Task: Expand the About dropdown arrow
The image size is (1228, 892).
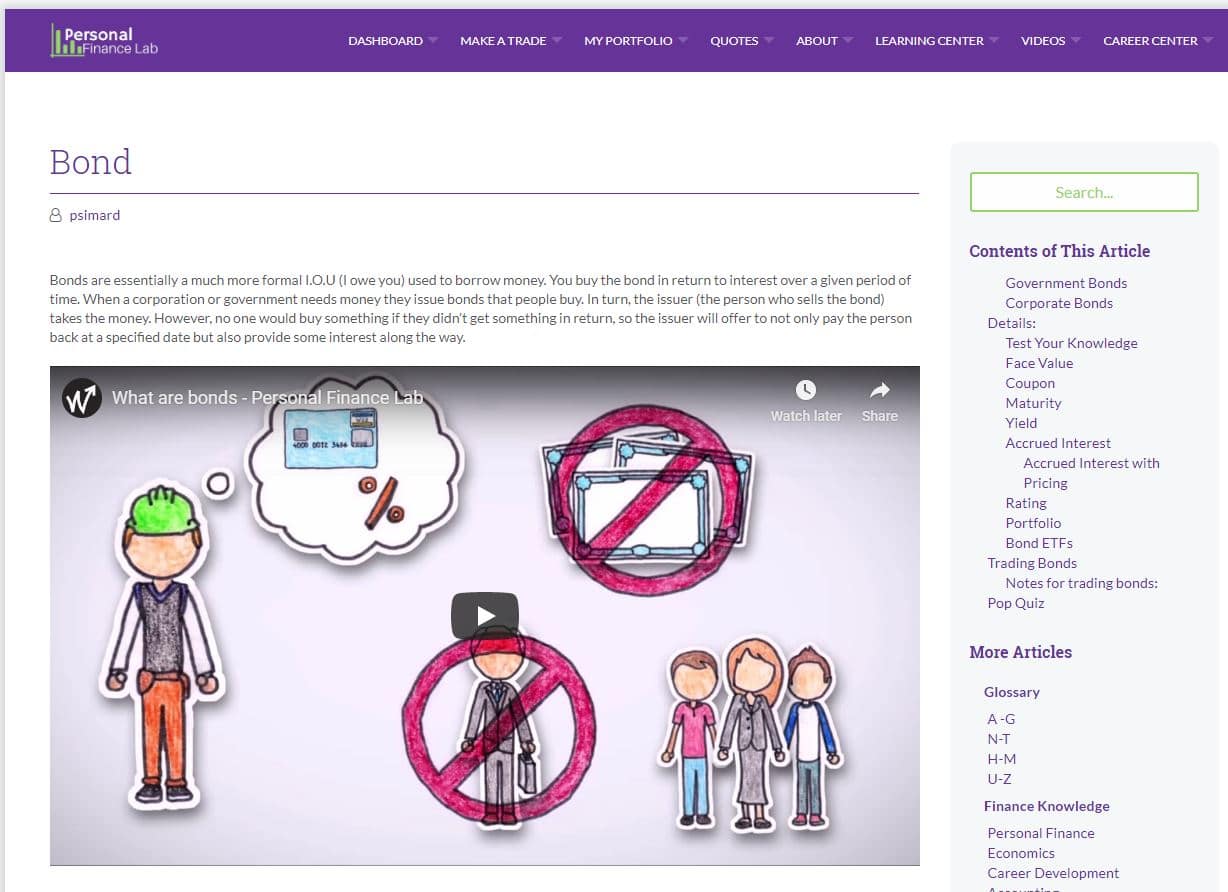Action: coord(847,41)
